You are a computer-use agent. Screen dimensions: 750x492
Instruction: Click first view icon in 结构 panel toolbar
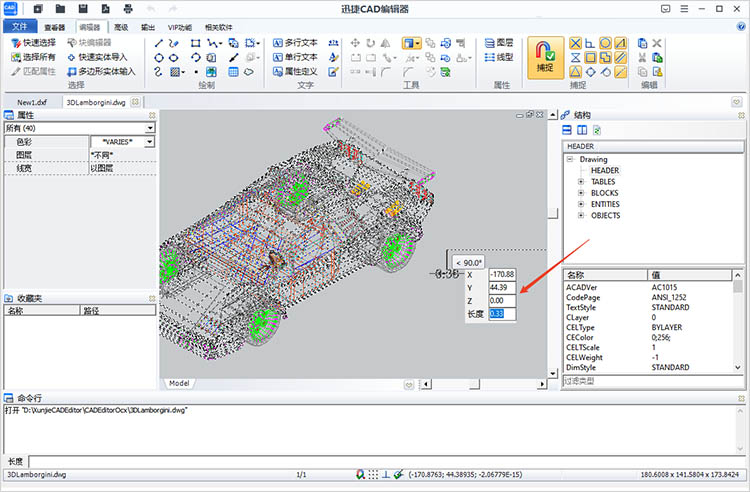coord(567,130)
